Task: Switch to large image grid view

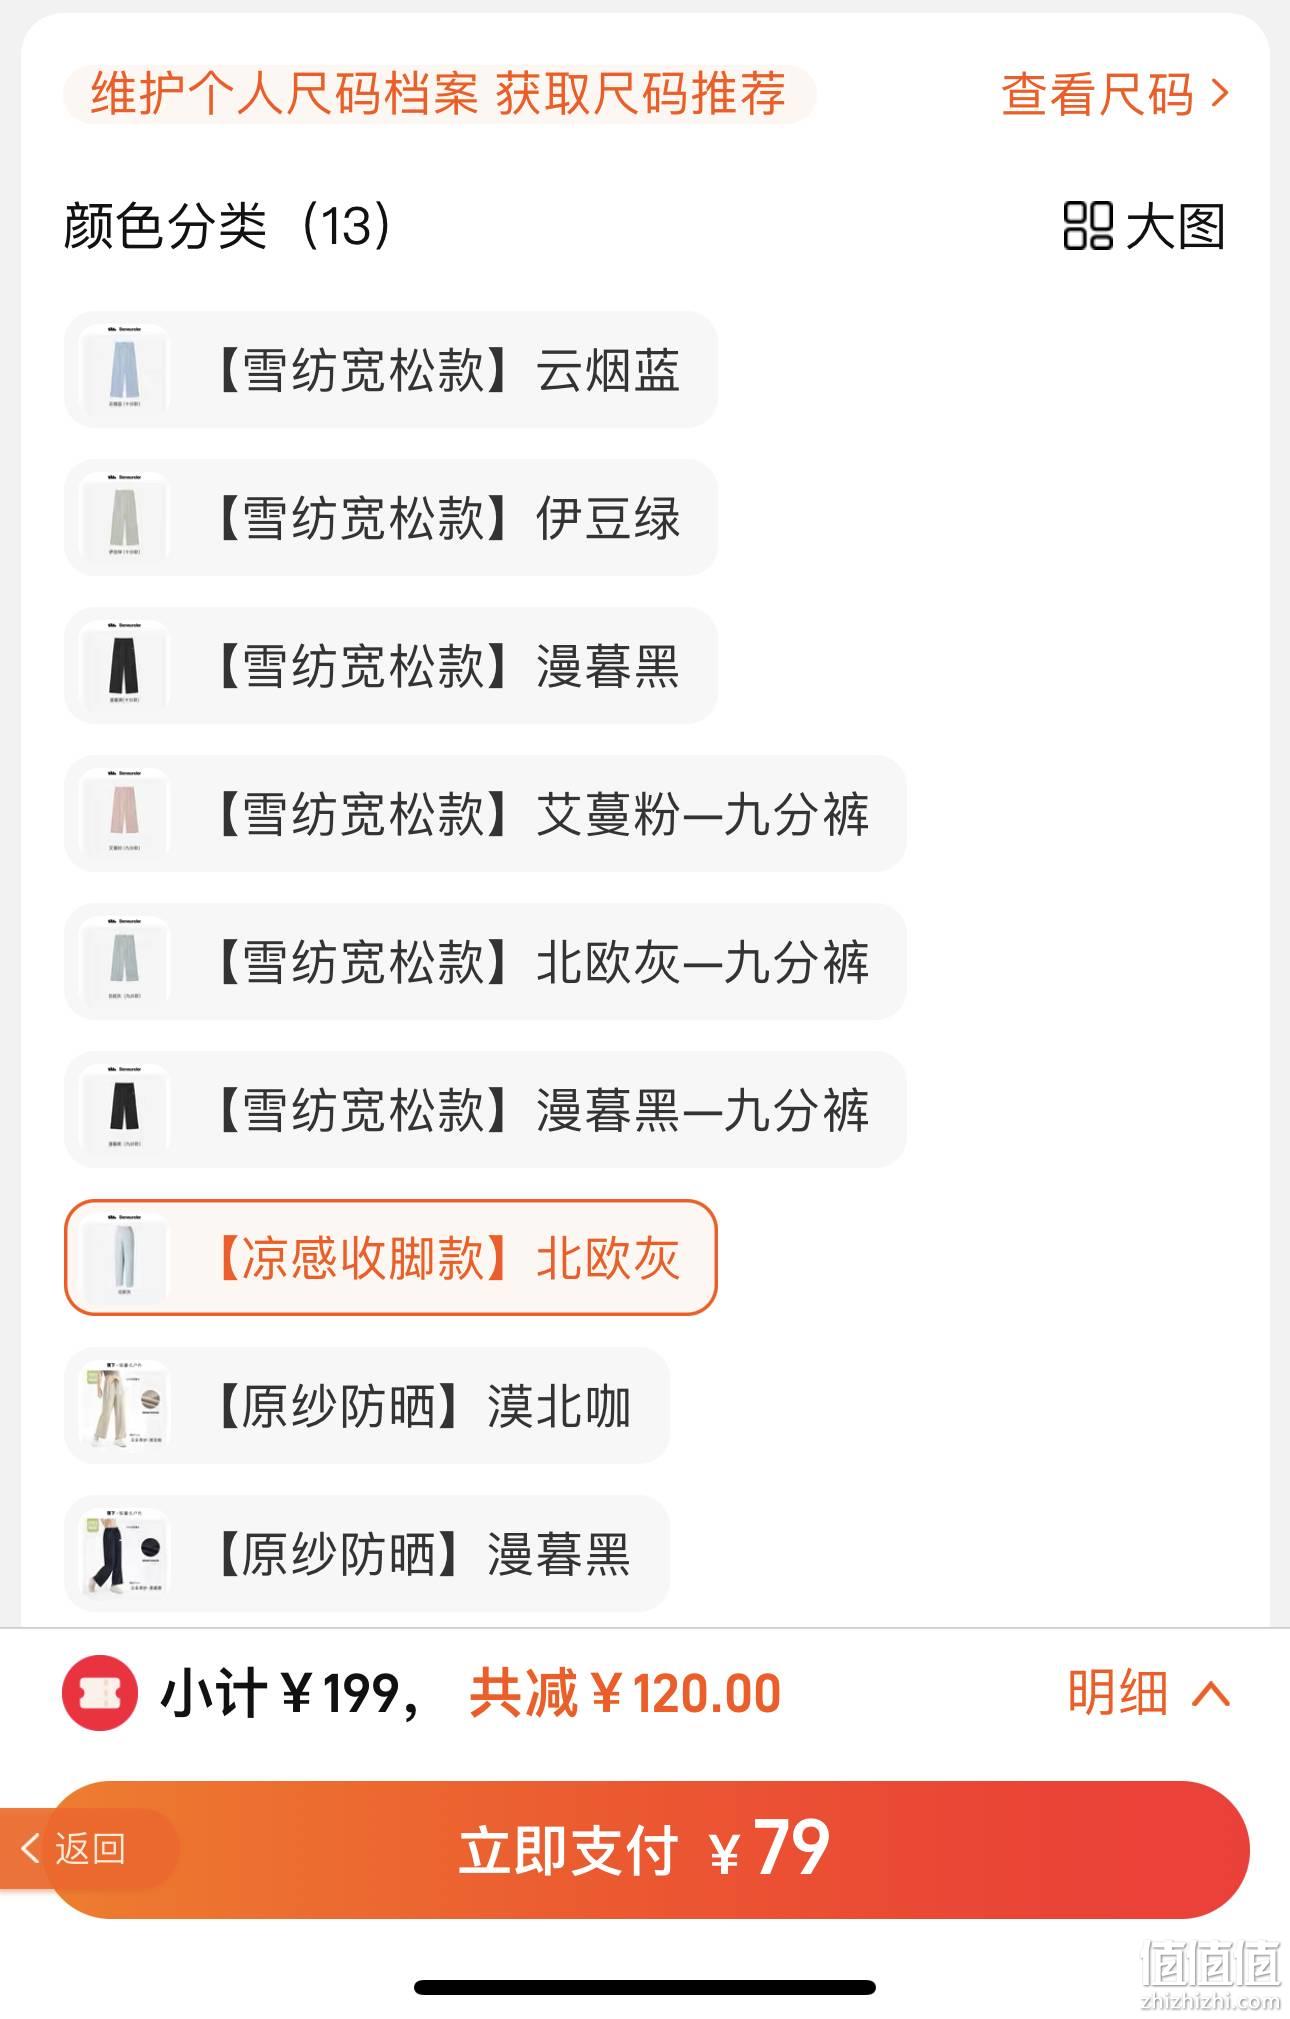Action: pyautogui.click(x=1144, y=226)
